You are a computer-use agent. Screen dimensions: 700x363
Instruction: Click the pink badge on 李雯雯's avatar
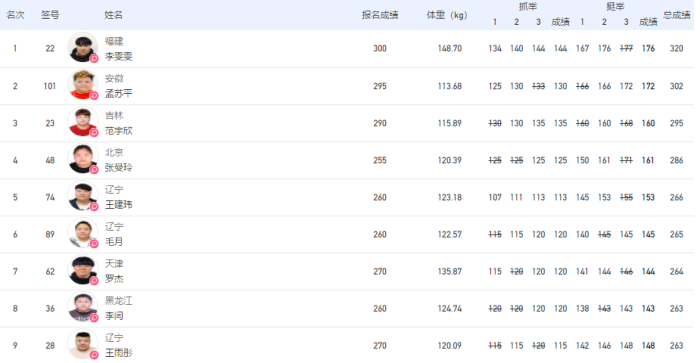[x=94, y=58]
